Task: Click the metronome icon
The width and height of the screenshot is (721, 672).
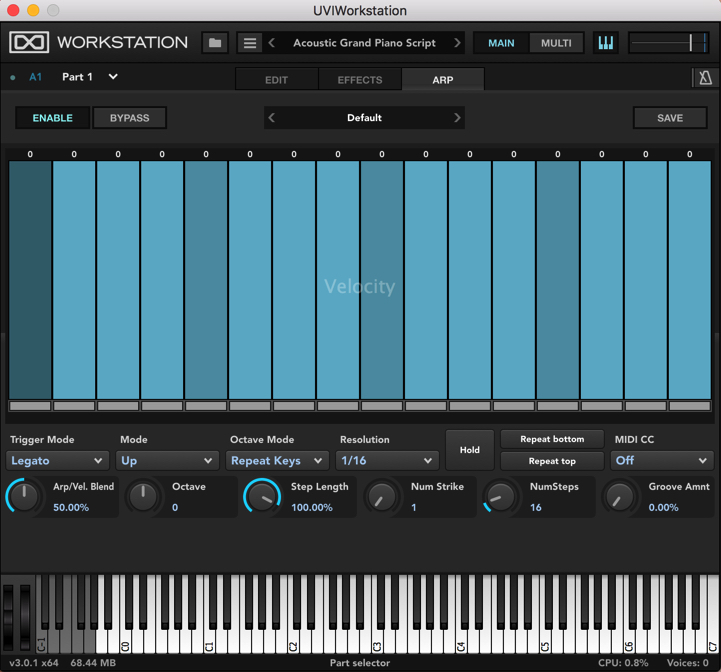Action: [705, 78]
